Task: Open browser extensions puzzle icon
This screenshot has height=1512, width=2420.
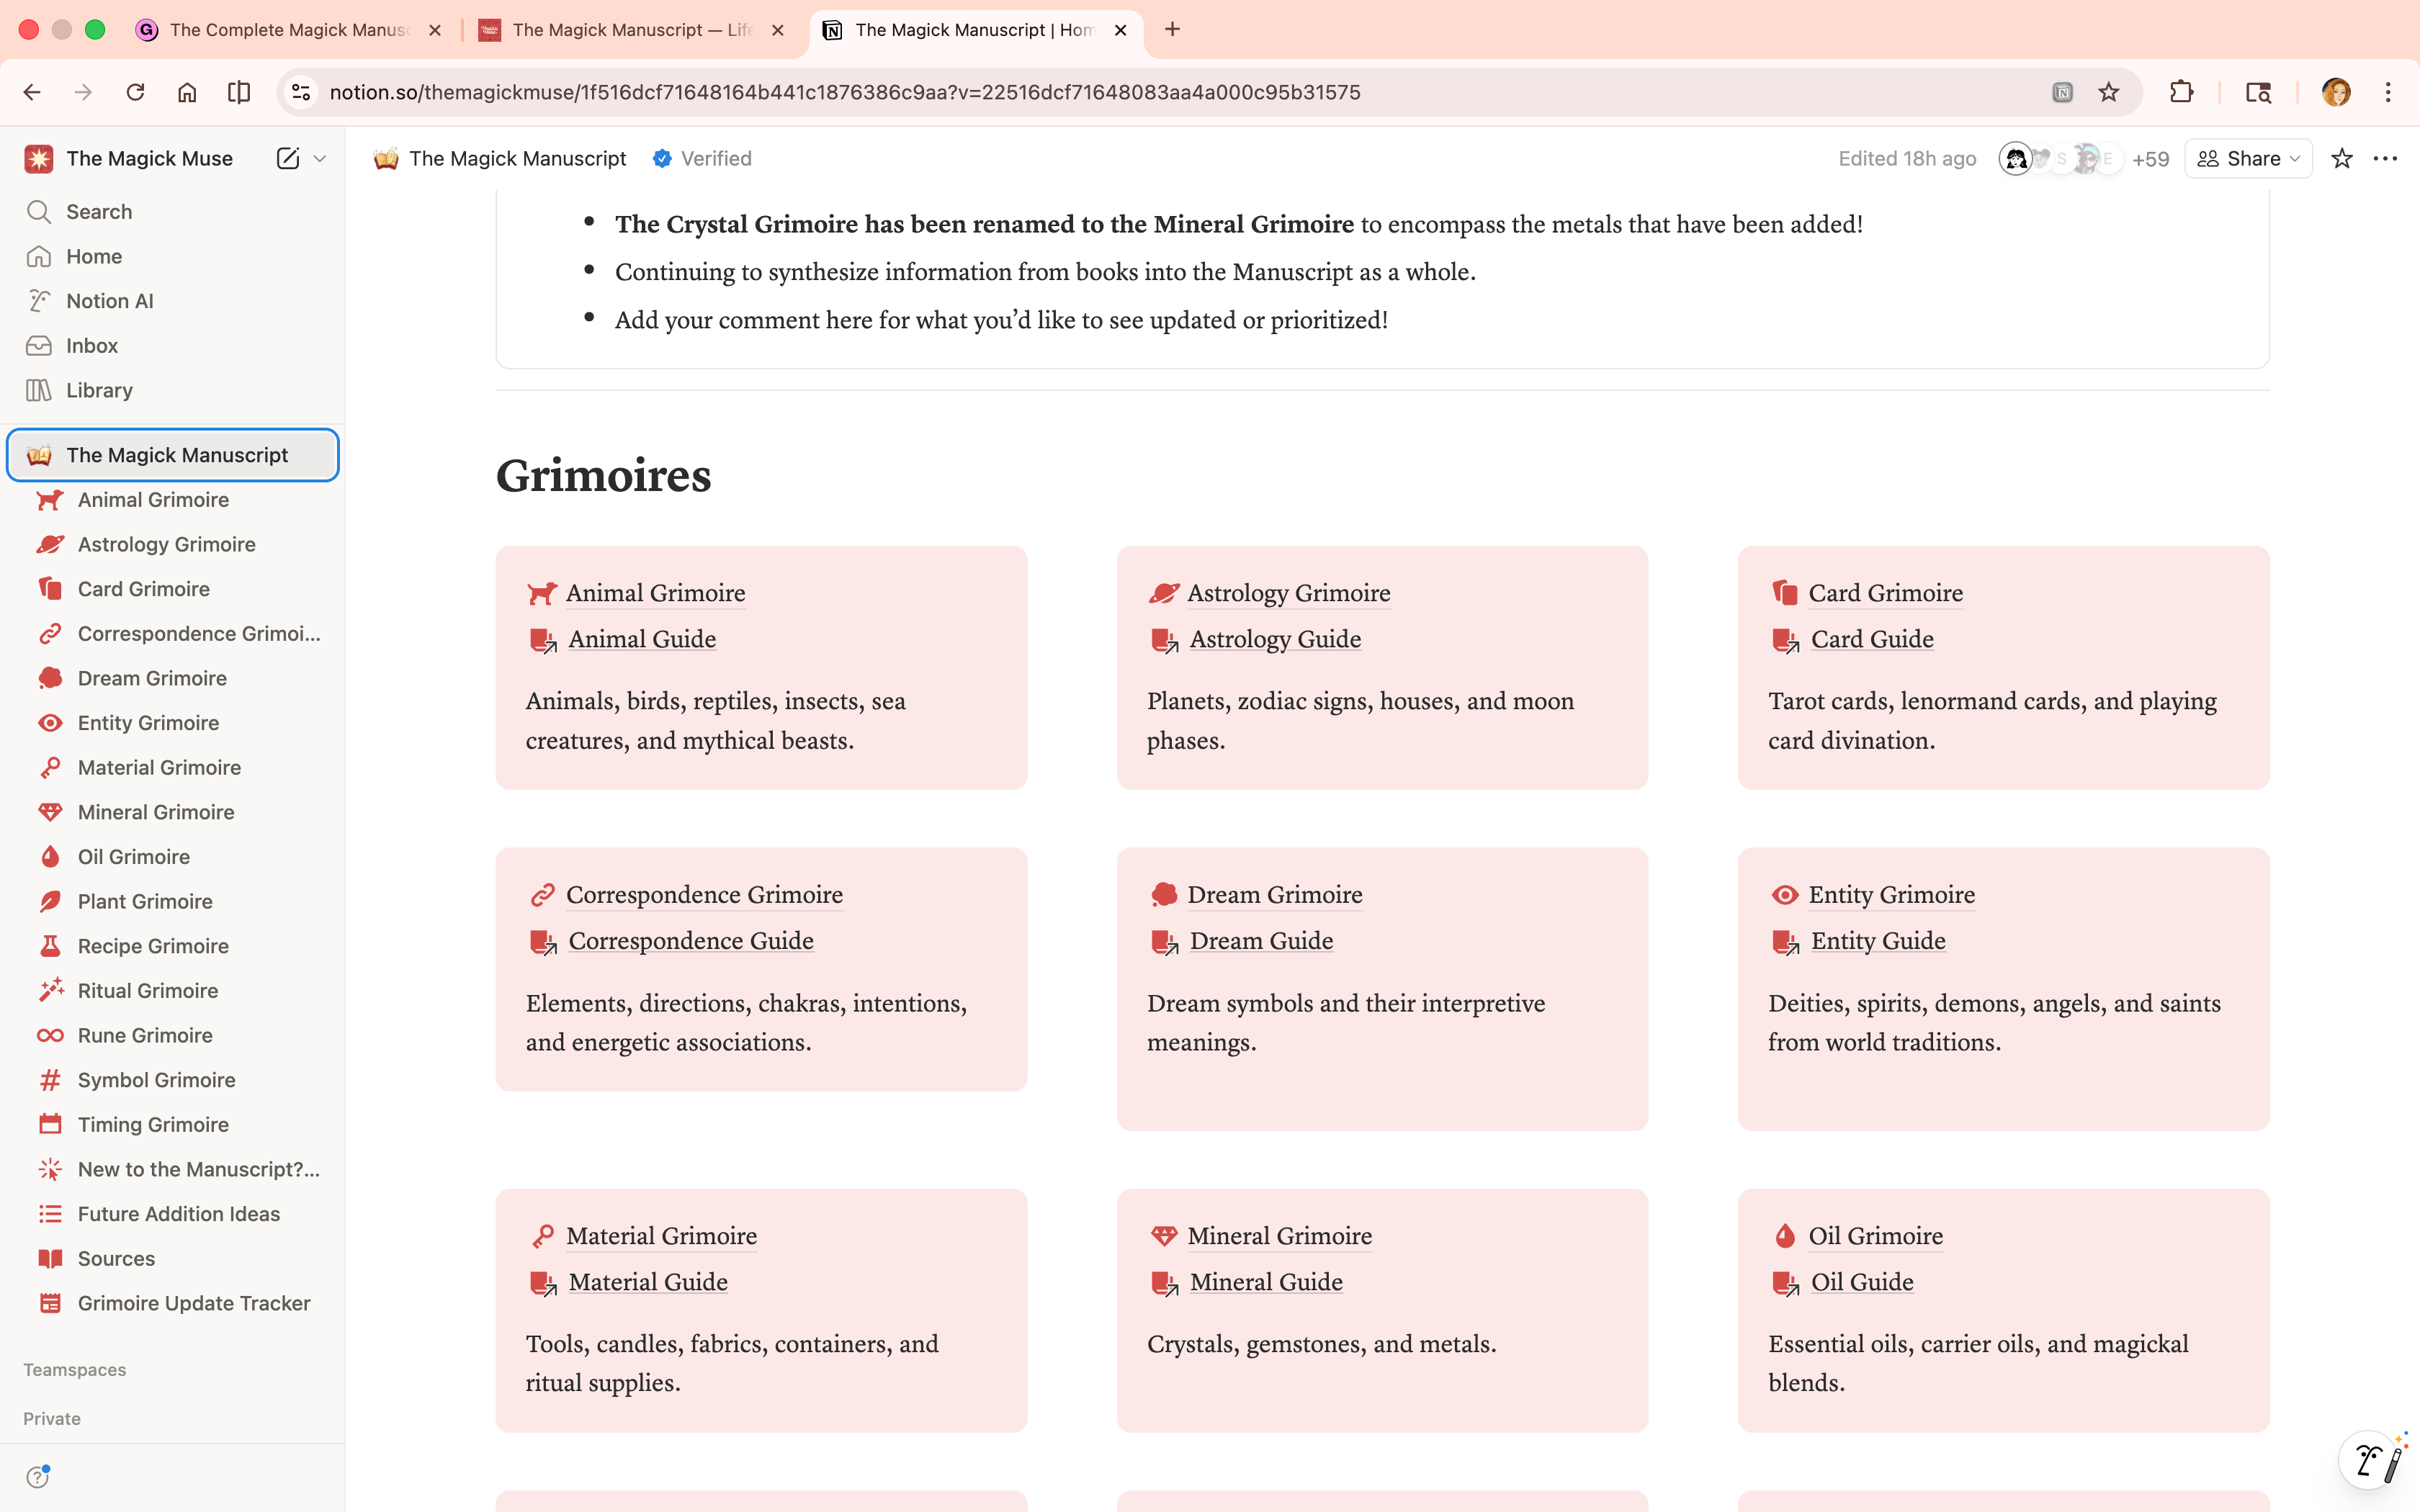Action: click(2181, 92)
